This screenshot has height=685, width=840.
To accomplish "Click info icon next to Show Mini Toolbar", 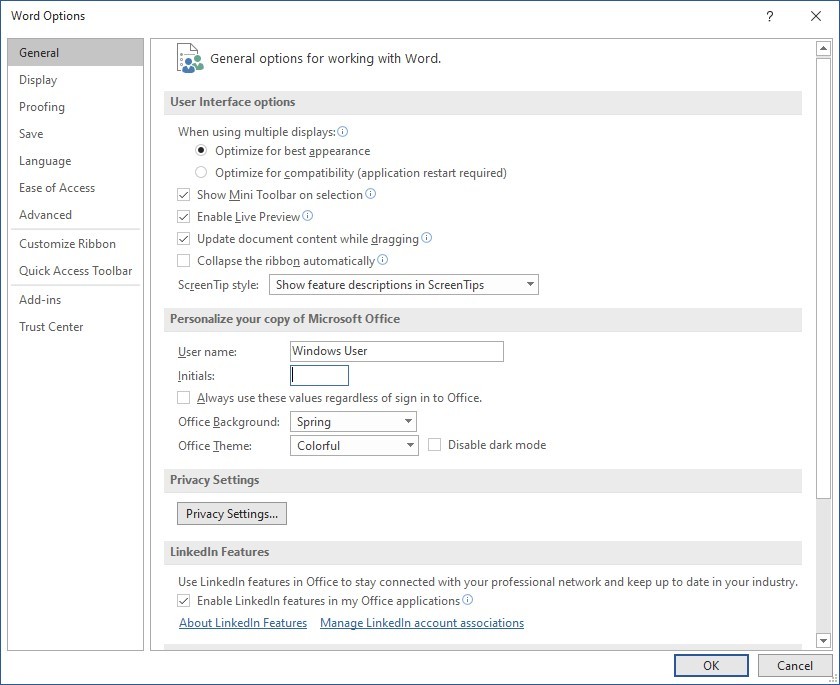I will 370,194.
